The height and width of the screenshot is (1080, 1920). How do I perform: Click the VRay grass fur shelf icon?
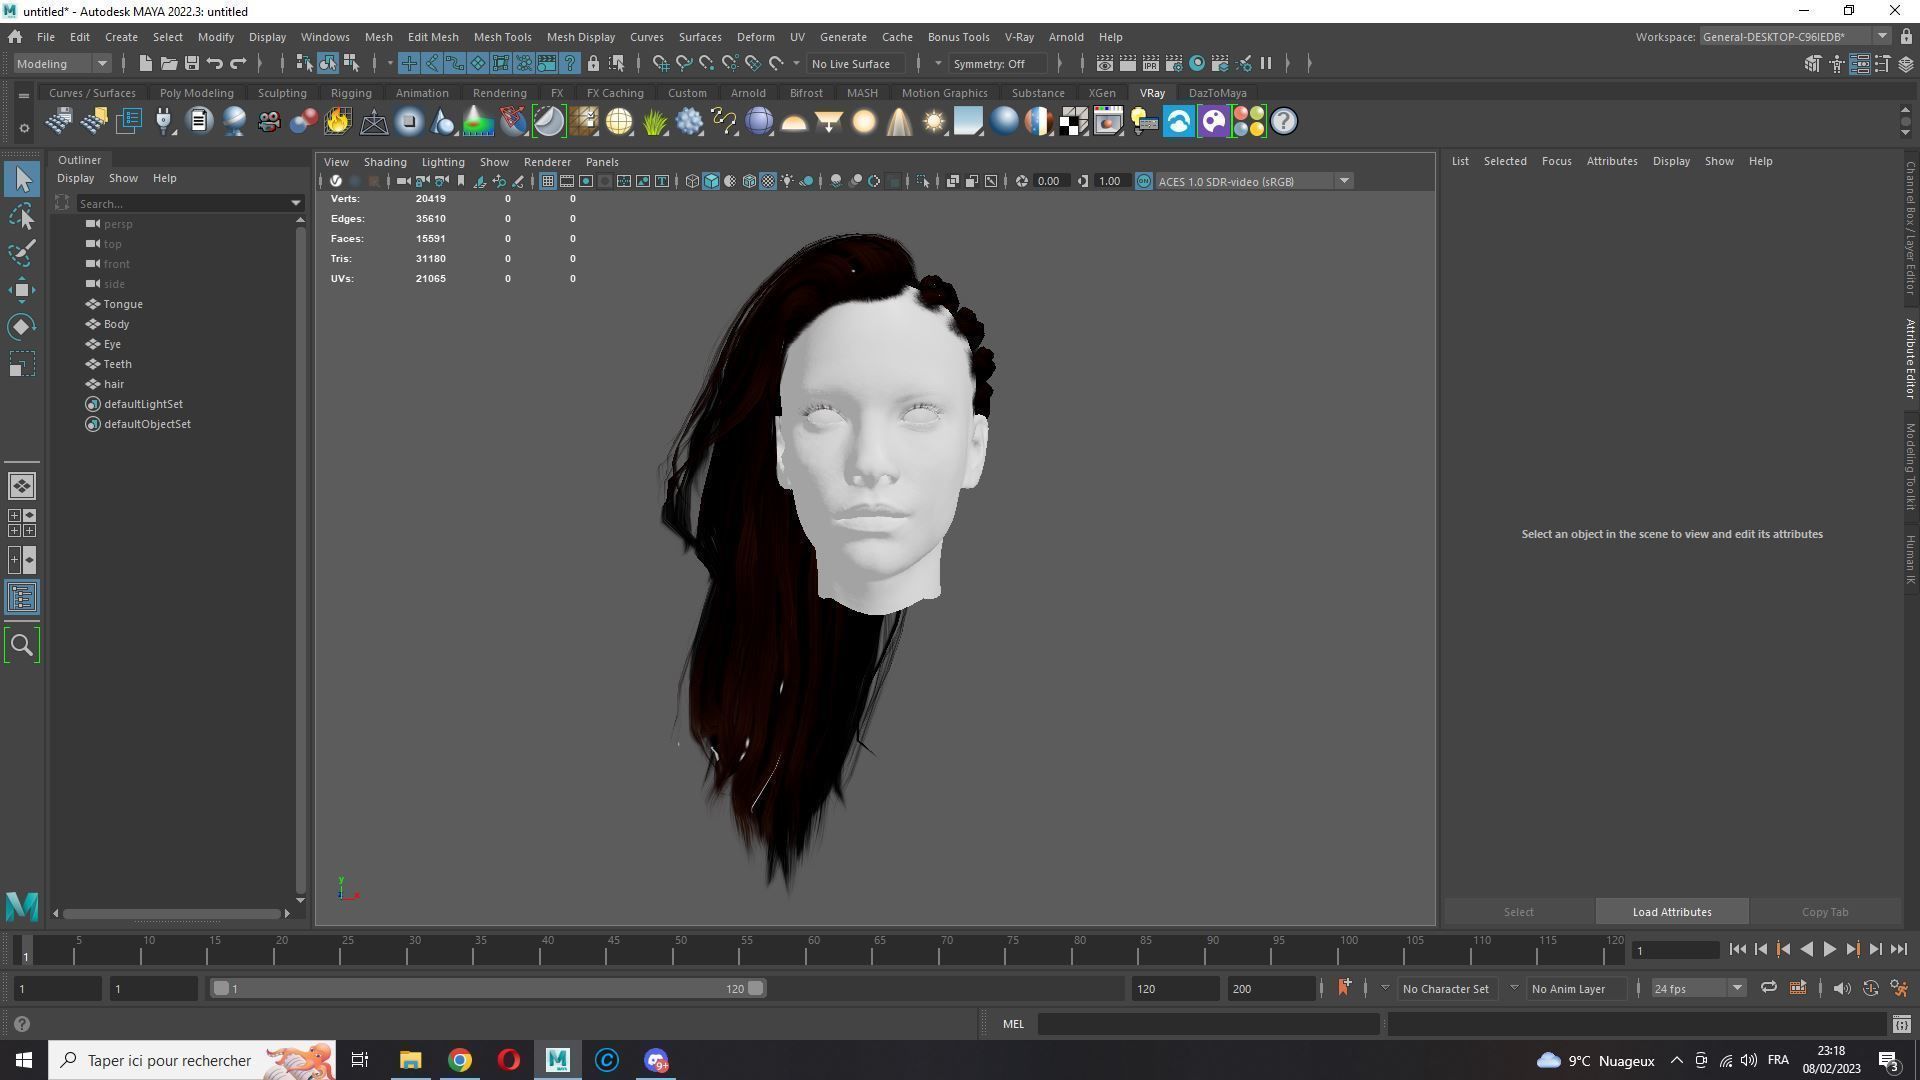pyautogui.click(x=655, y=122)
